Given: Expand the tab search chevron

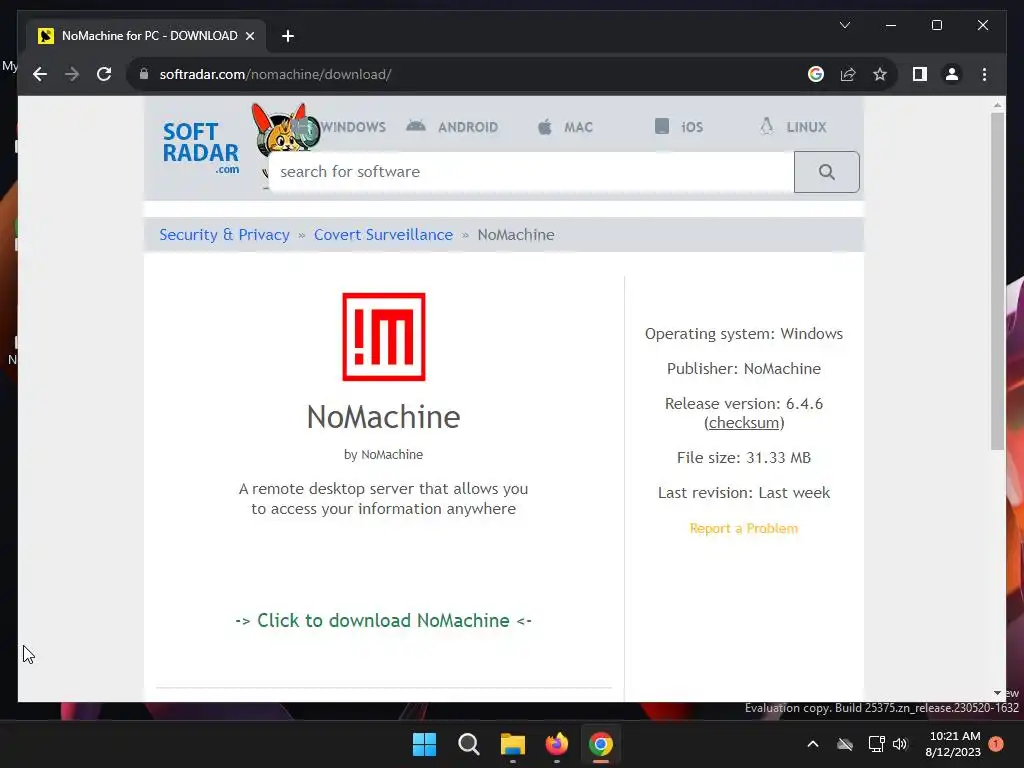Looking at the screenshot, I should [x=844, y=25].
